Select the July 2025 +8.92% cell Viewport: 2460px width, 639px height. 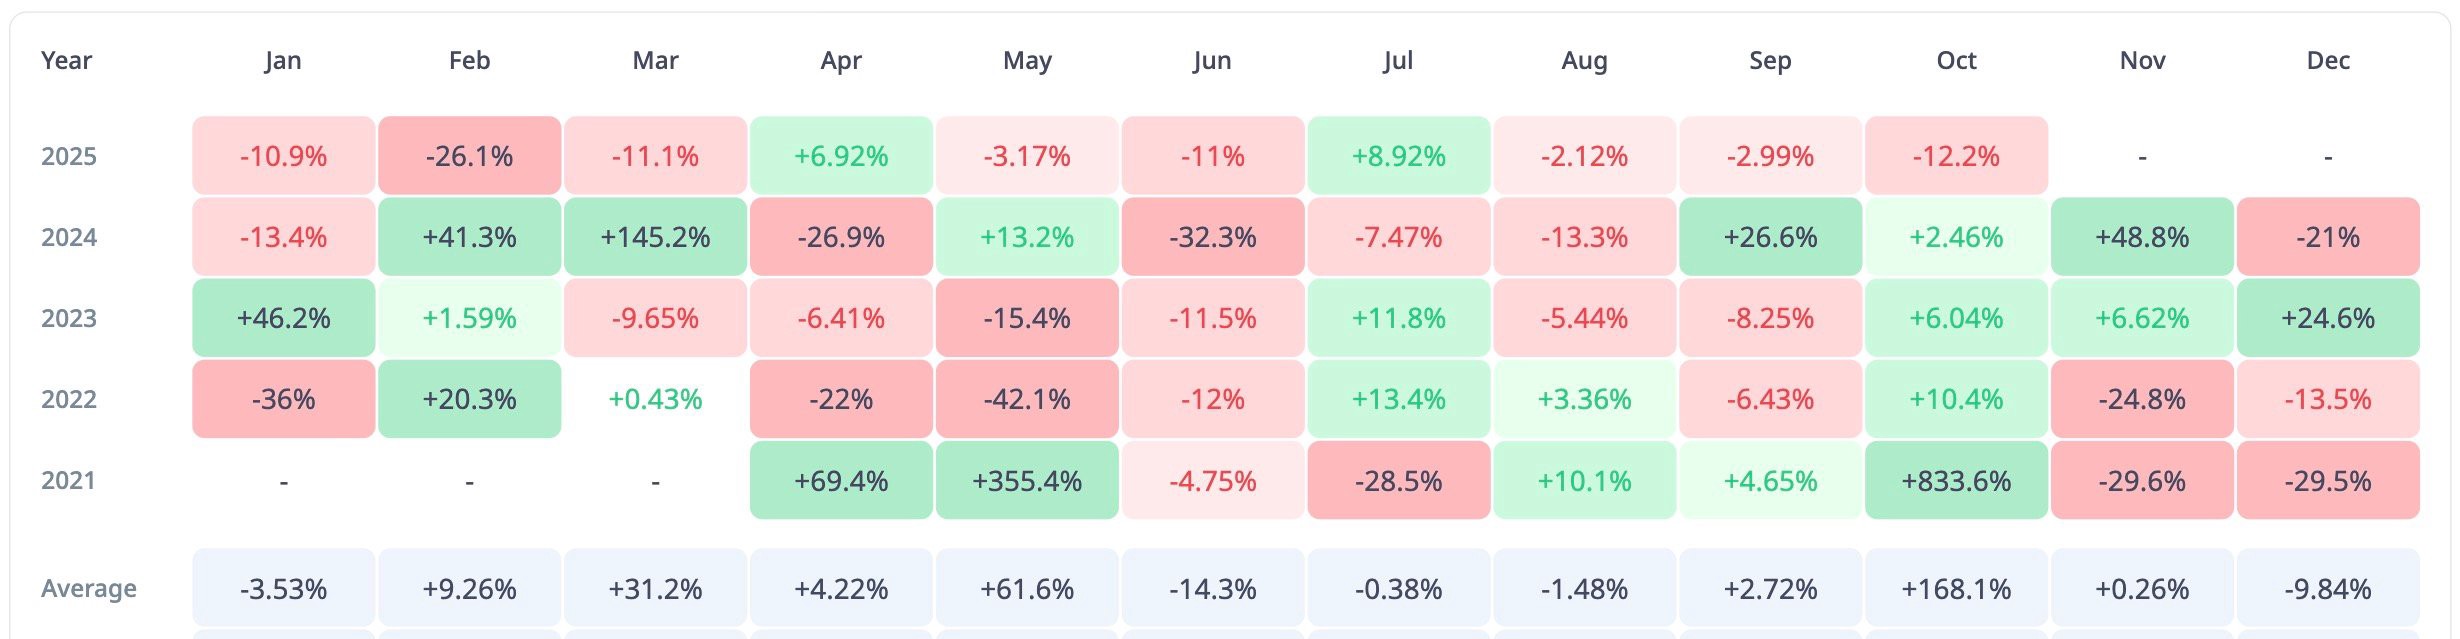[1399, 156]
